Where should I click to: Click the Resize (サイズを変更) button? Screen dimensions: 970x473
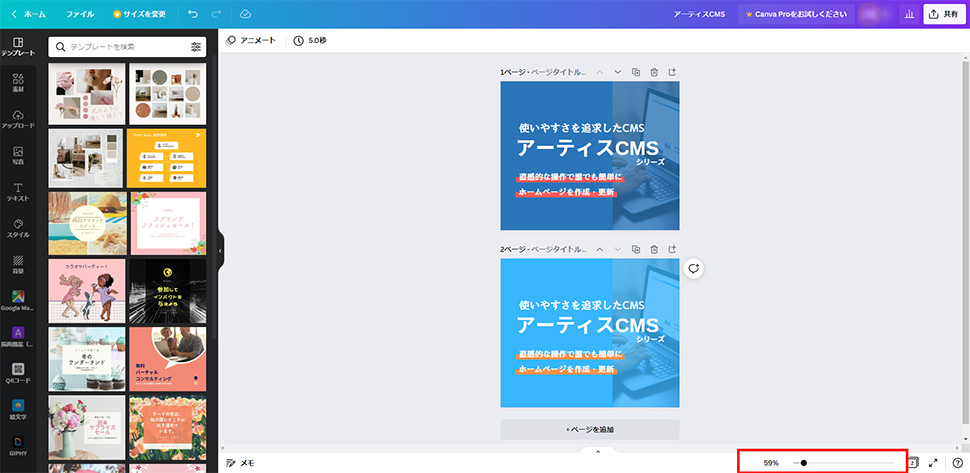coord(139,14)
